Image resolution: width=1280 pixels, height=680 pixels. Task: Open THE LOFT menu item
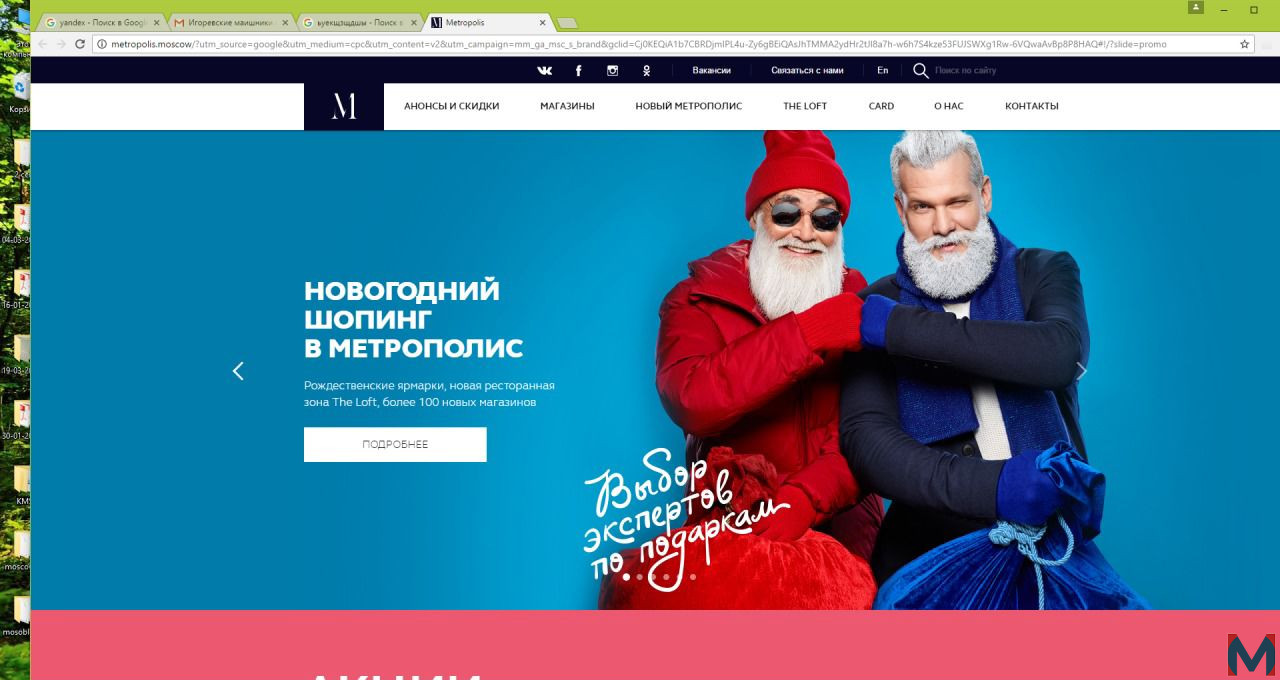tap(805, 106)
